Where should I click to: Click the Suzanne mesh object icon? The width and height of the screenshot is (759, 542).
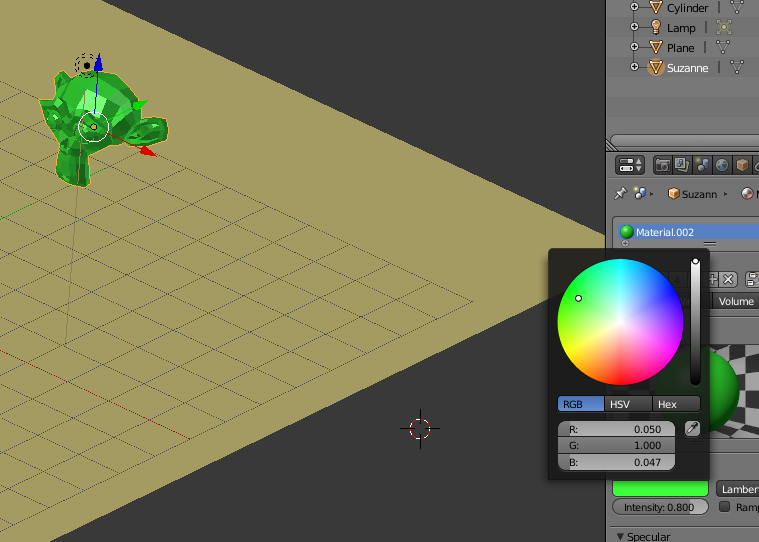tap(655, 67)
